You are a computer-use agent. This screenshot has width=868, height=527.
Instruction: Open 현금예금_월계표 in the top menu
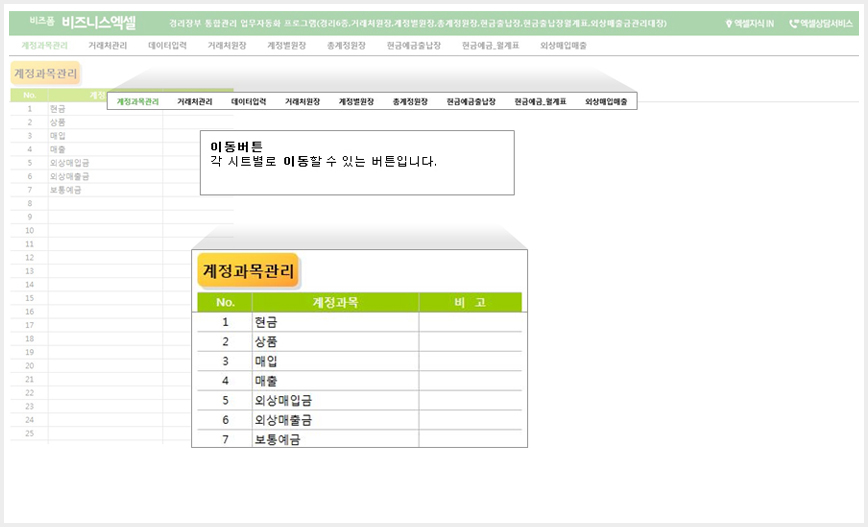(x=491, y=45)
